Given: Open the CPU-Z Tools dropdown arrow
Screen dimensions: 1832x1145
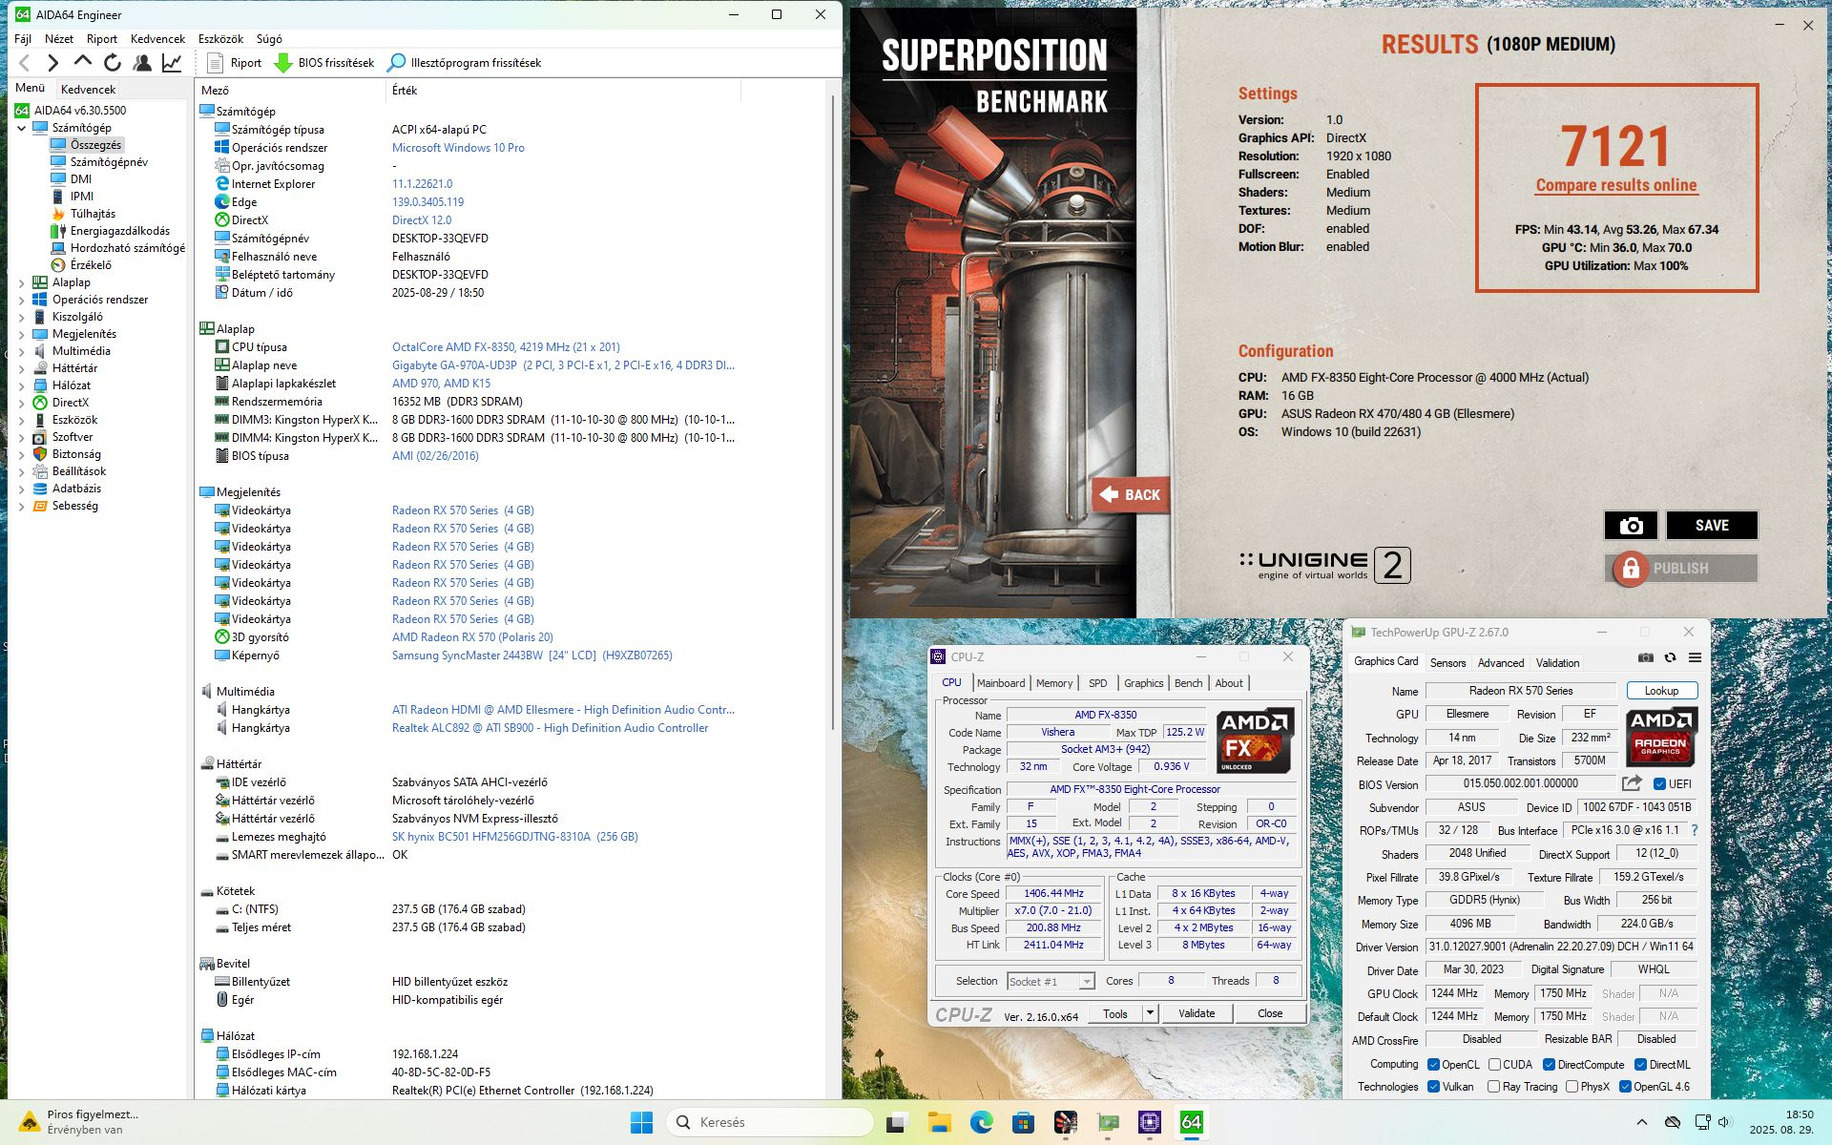Looking at the screenshot, I should pyautogui.click(x=1150, y=1013).
